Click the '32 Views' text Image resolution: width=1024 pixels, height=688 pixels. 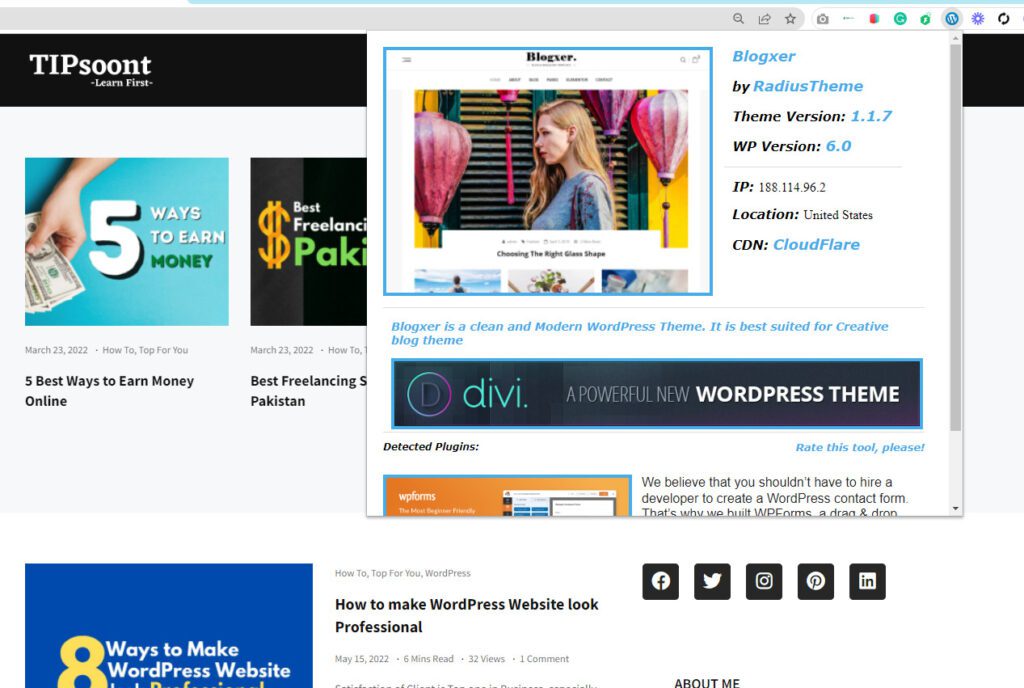point(487,659)
